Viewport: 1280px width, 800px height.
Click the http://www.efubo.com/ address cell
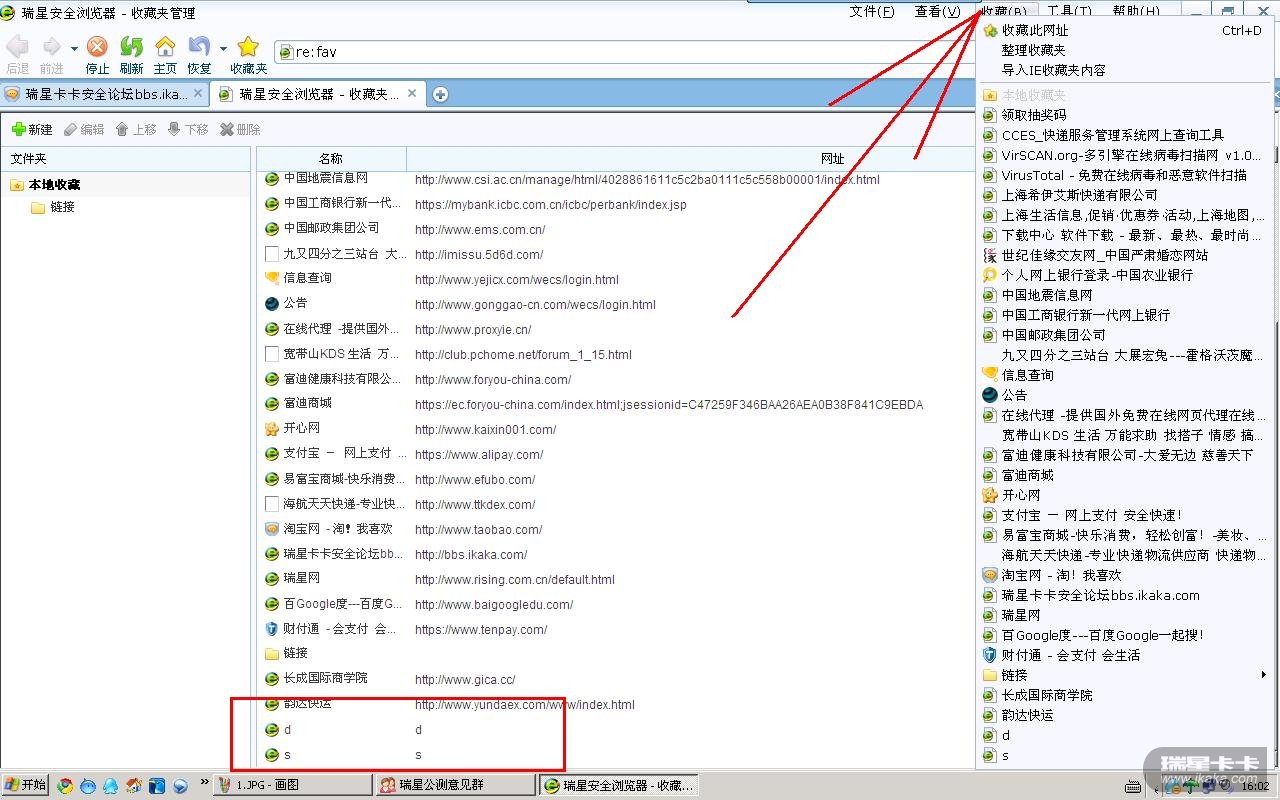tap(475, 480)
